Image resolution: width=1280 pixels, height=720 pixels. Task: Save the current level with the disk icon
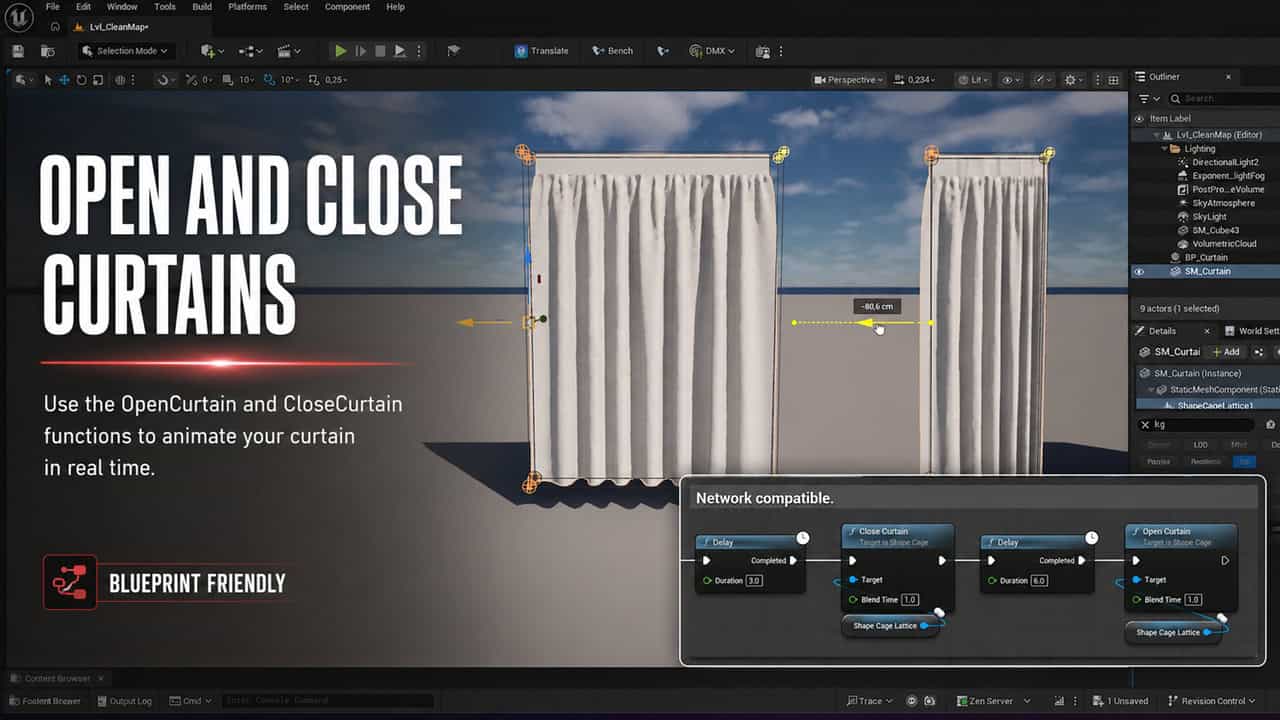click(x=17, y=51)
